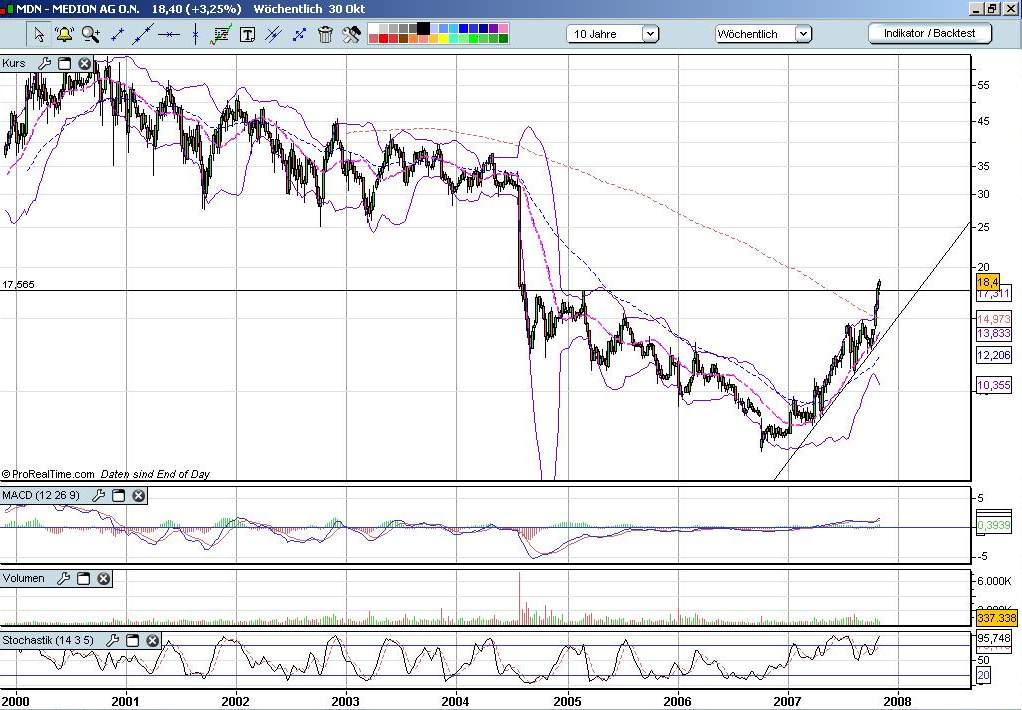Image resolution: width=1022 pixels, height=710 pixels.
Task: Pick the black color swatch
Action: point(424,28)
